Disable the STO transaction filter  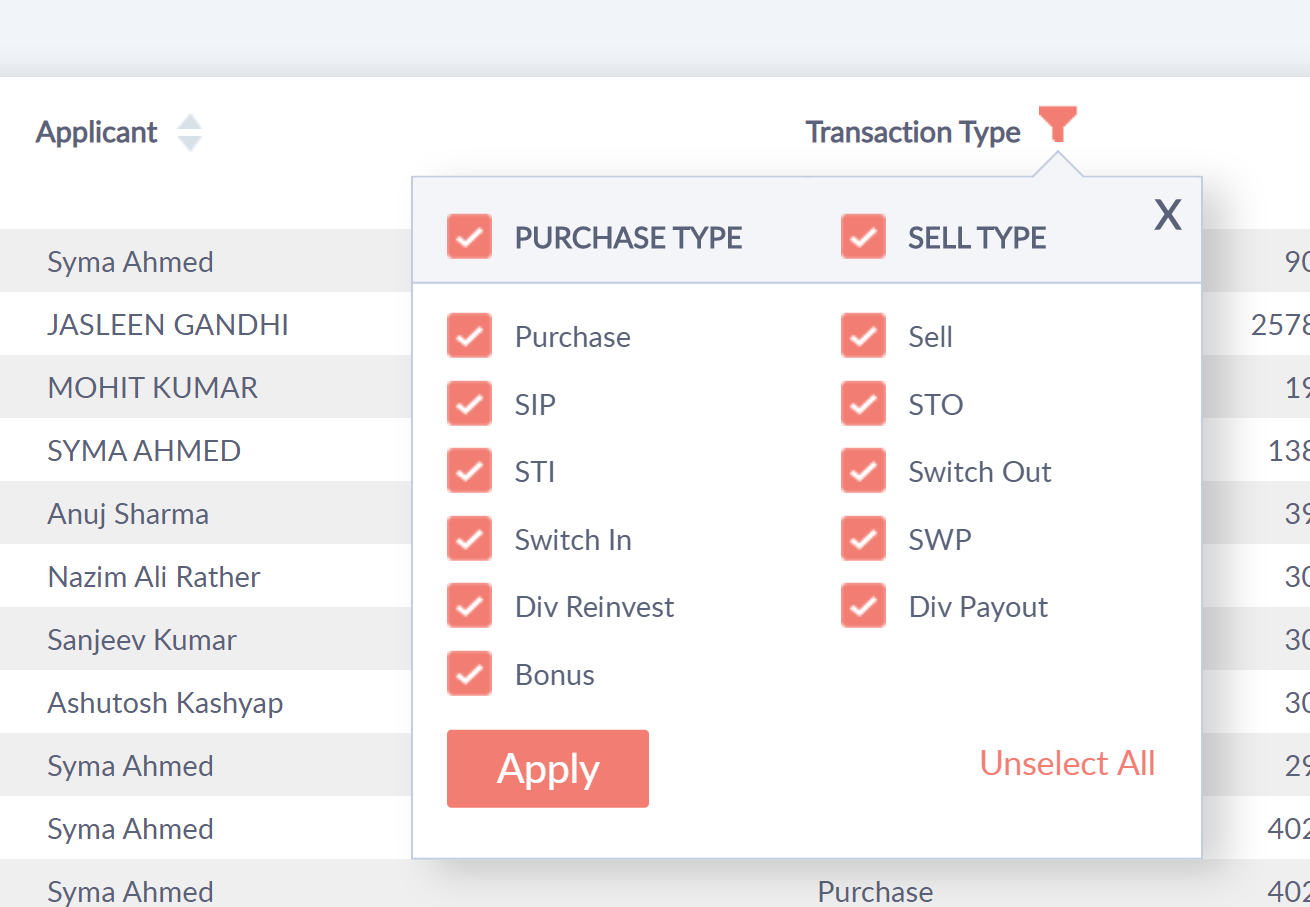863,403
